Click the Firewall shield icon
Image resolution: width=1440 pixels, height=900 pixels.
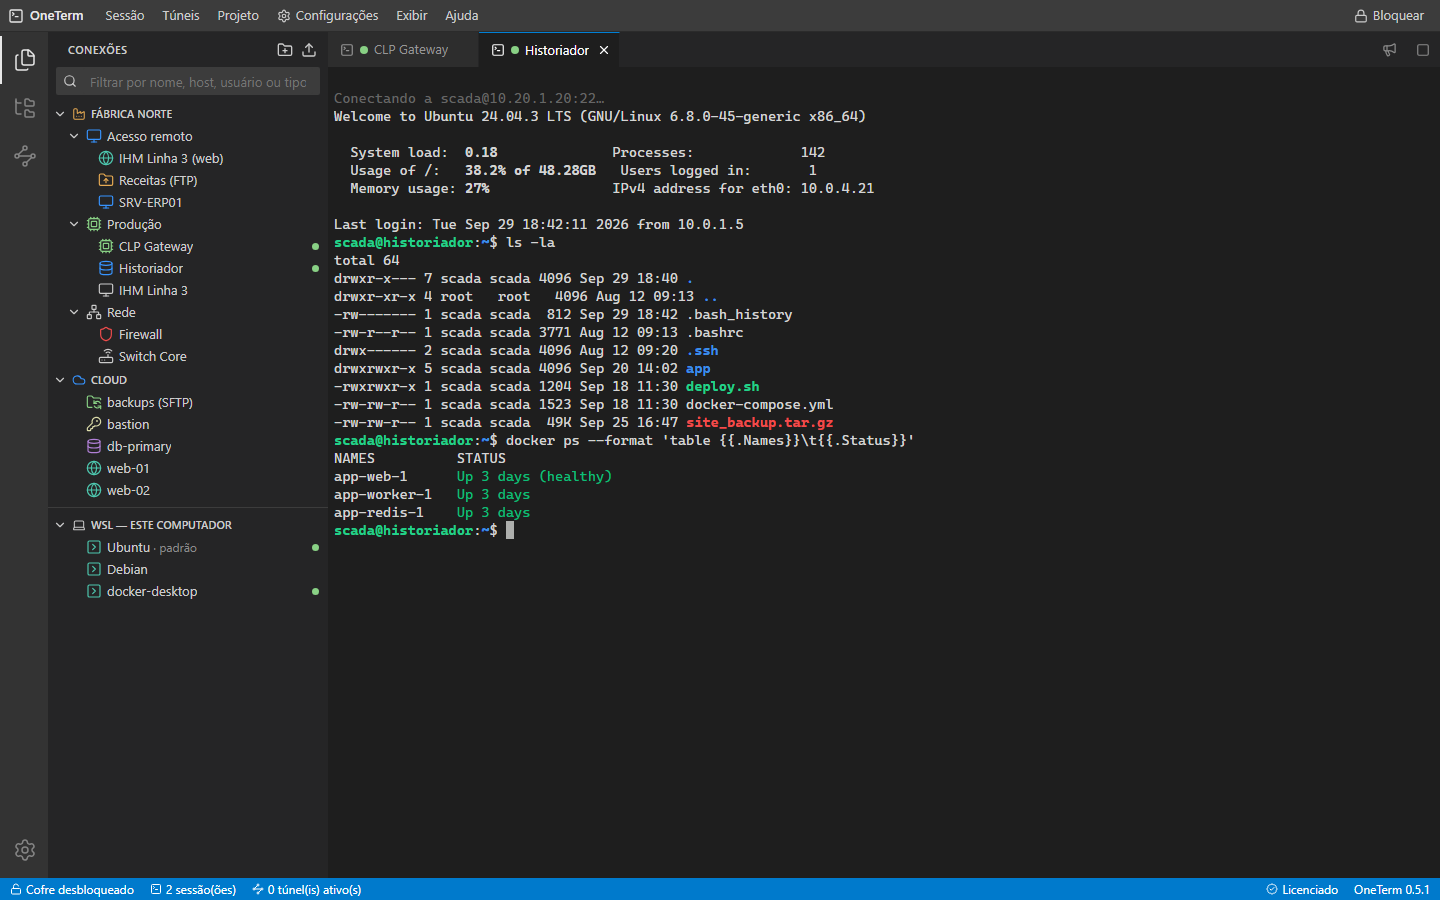[106, 334]
